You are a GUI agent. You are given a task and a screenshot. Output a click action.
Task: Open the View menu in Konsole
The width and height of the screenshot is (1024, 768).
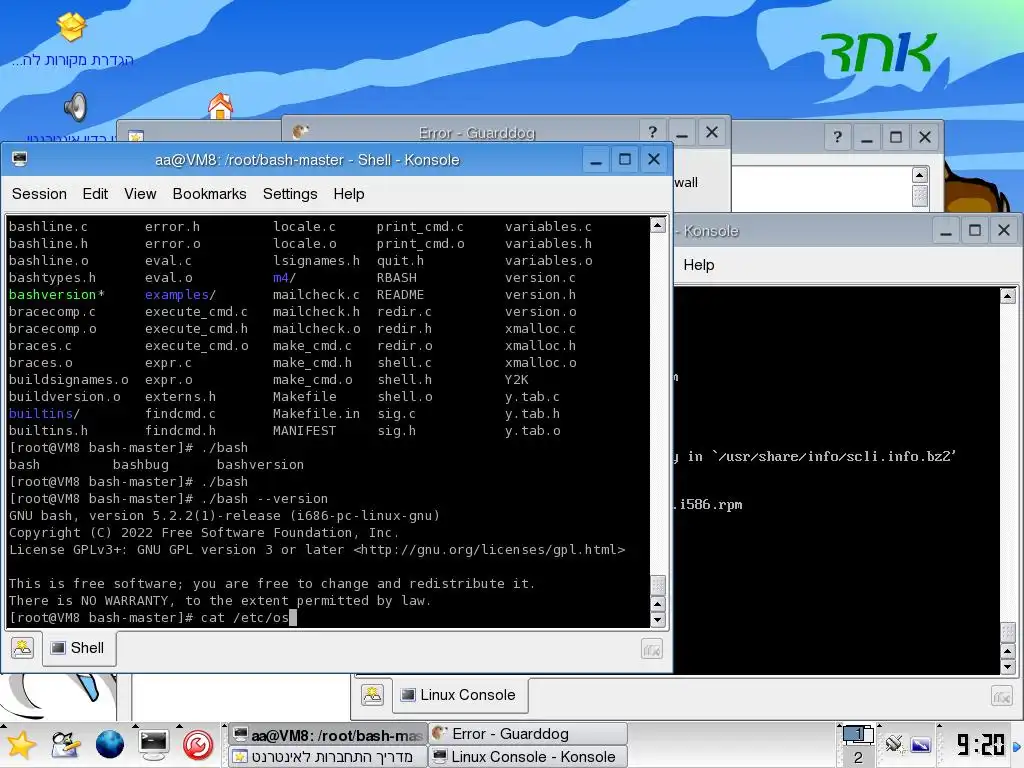click(140, 194)
